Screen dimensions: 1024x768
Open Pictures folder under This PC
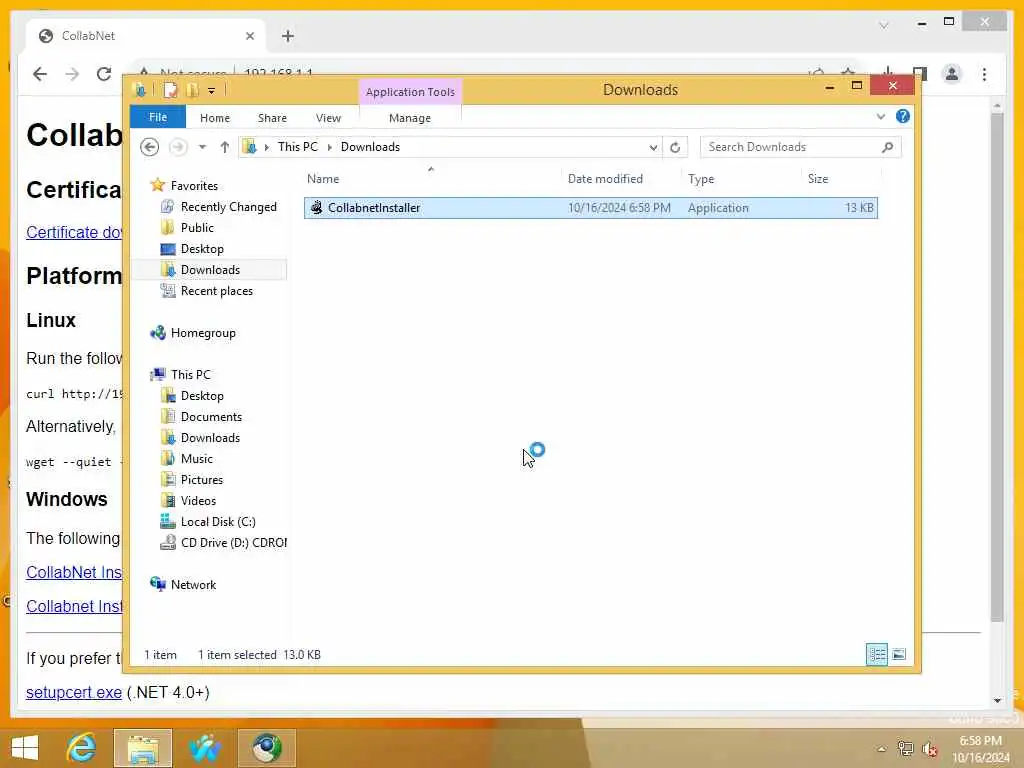(202, 480)
